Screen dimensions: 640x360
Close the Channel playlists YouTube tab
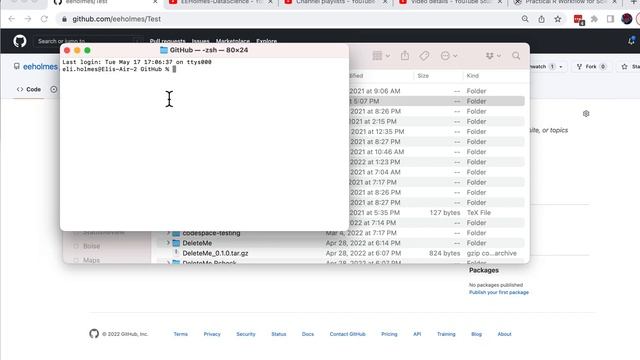pos(385,2)
